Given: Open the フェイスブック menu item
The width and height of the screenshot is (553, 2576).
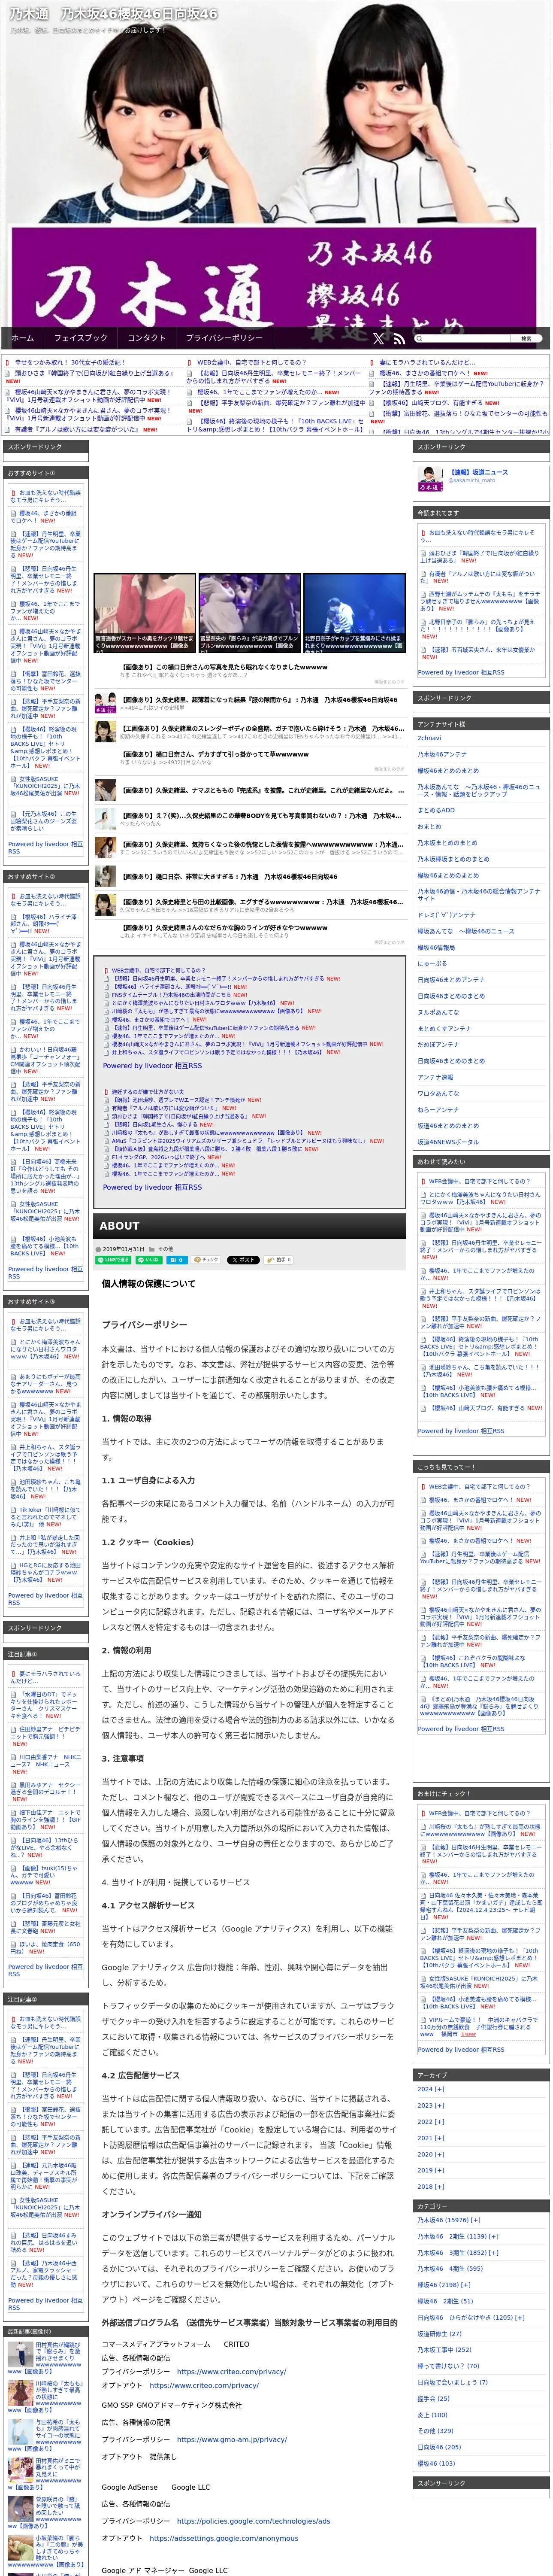Looking at the screenshot, I should (x=81, y=338).
